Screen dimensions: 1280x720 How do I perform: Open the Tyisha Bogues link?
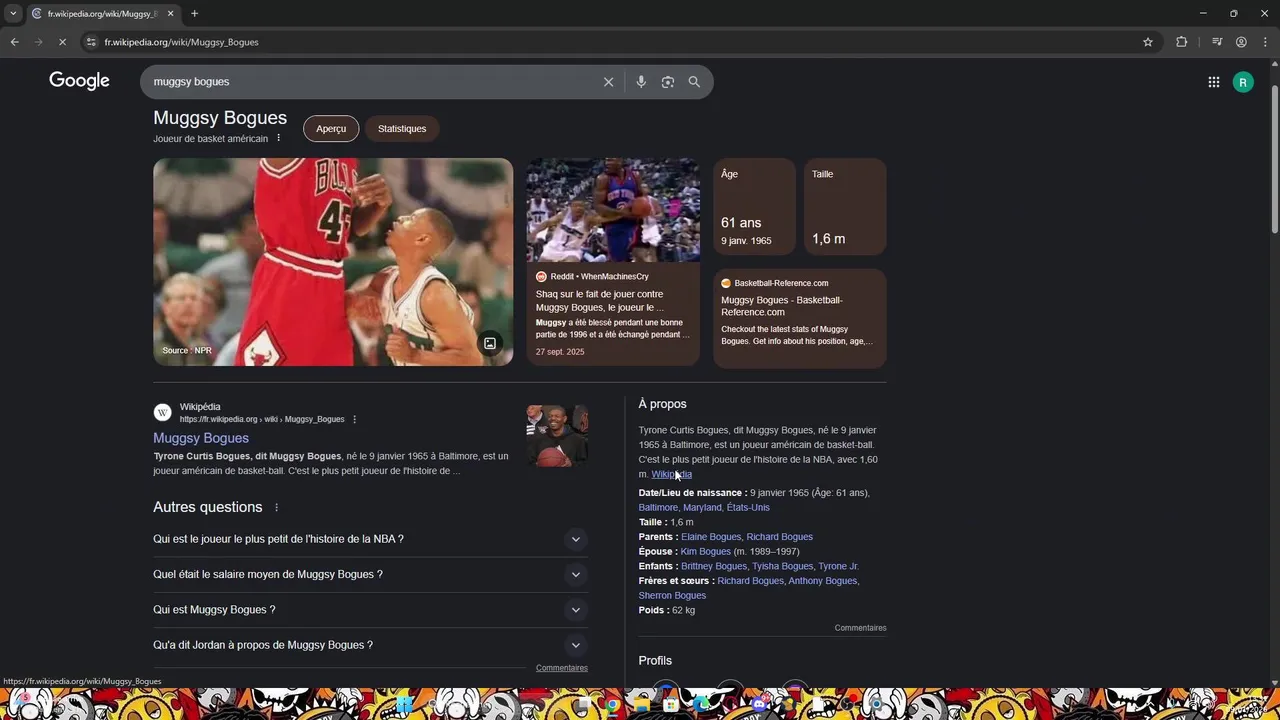pyautogui.click(x=782, y=566)
